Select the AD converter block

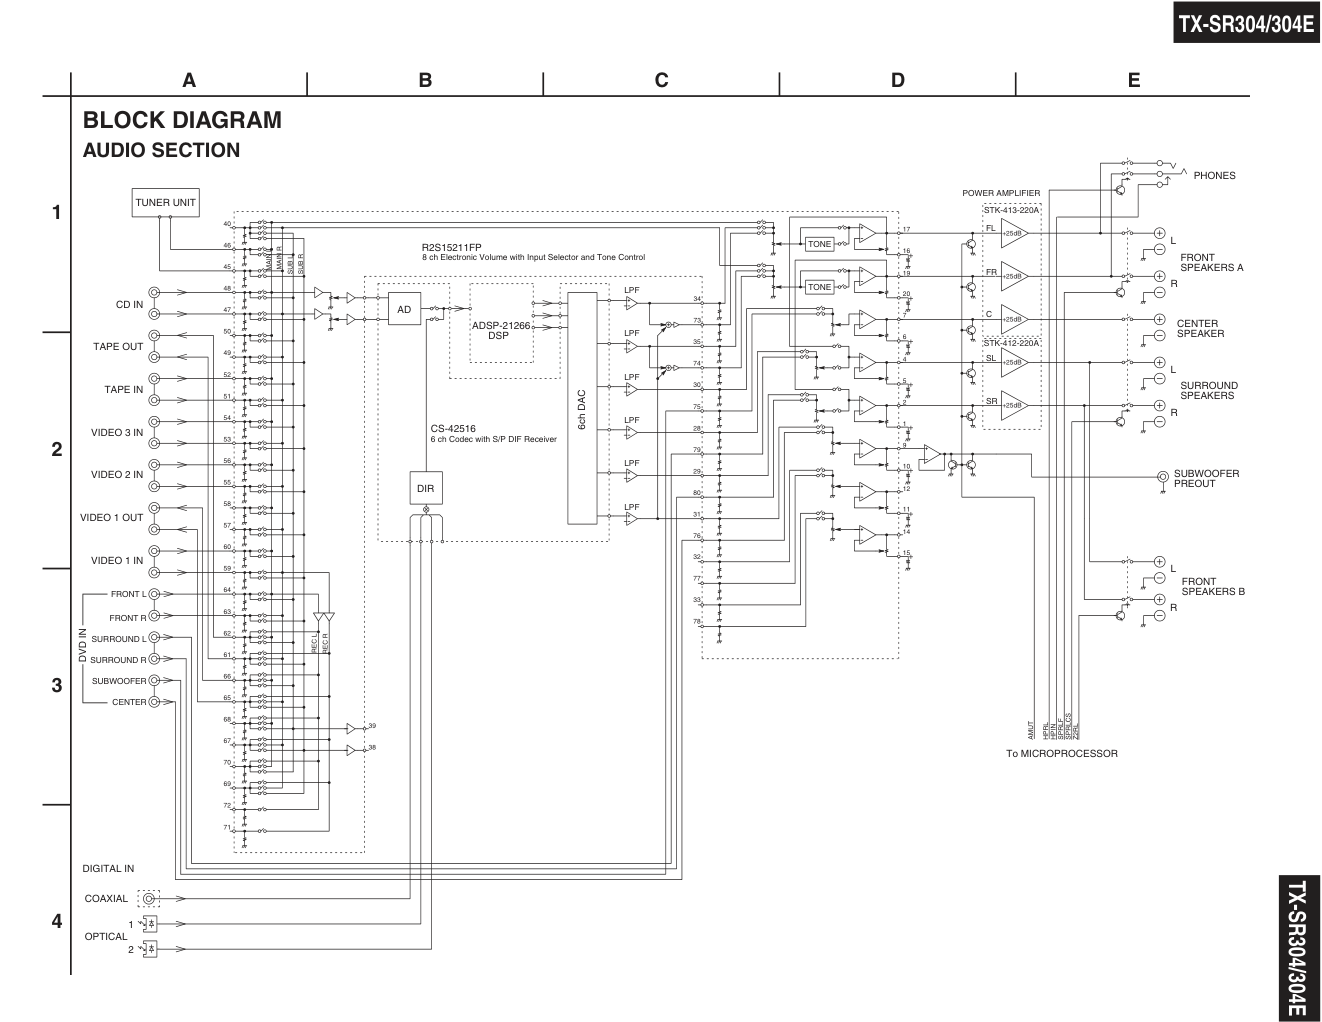[404, 310]
